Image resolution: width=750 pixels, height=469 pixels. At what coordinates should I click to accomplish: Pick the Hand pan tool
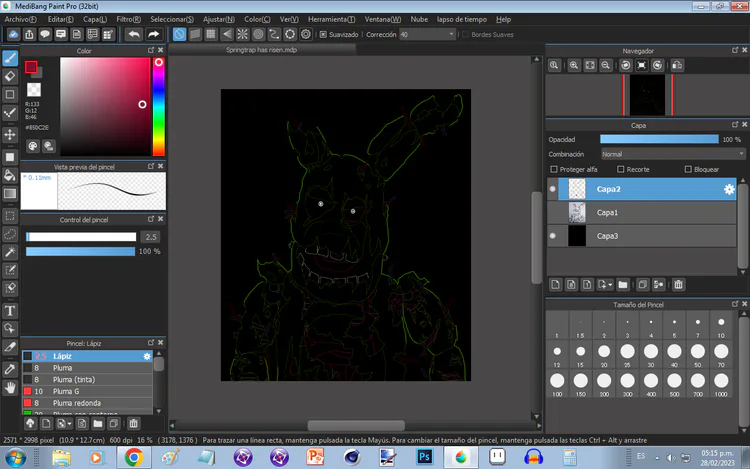point(10,387)
